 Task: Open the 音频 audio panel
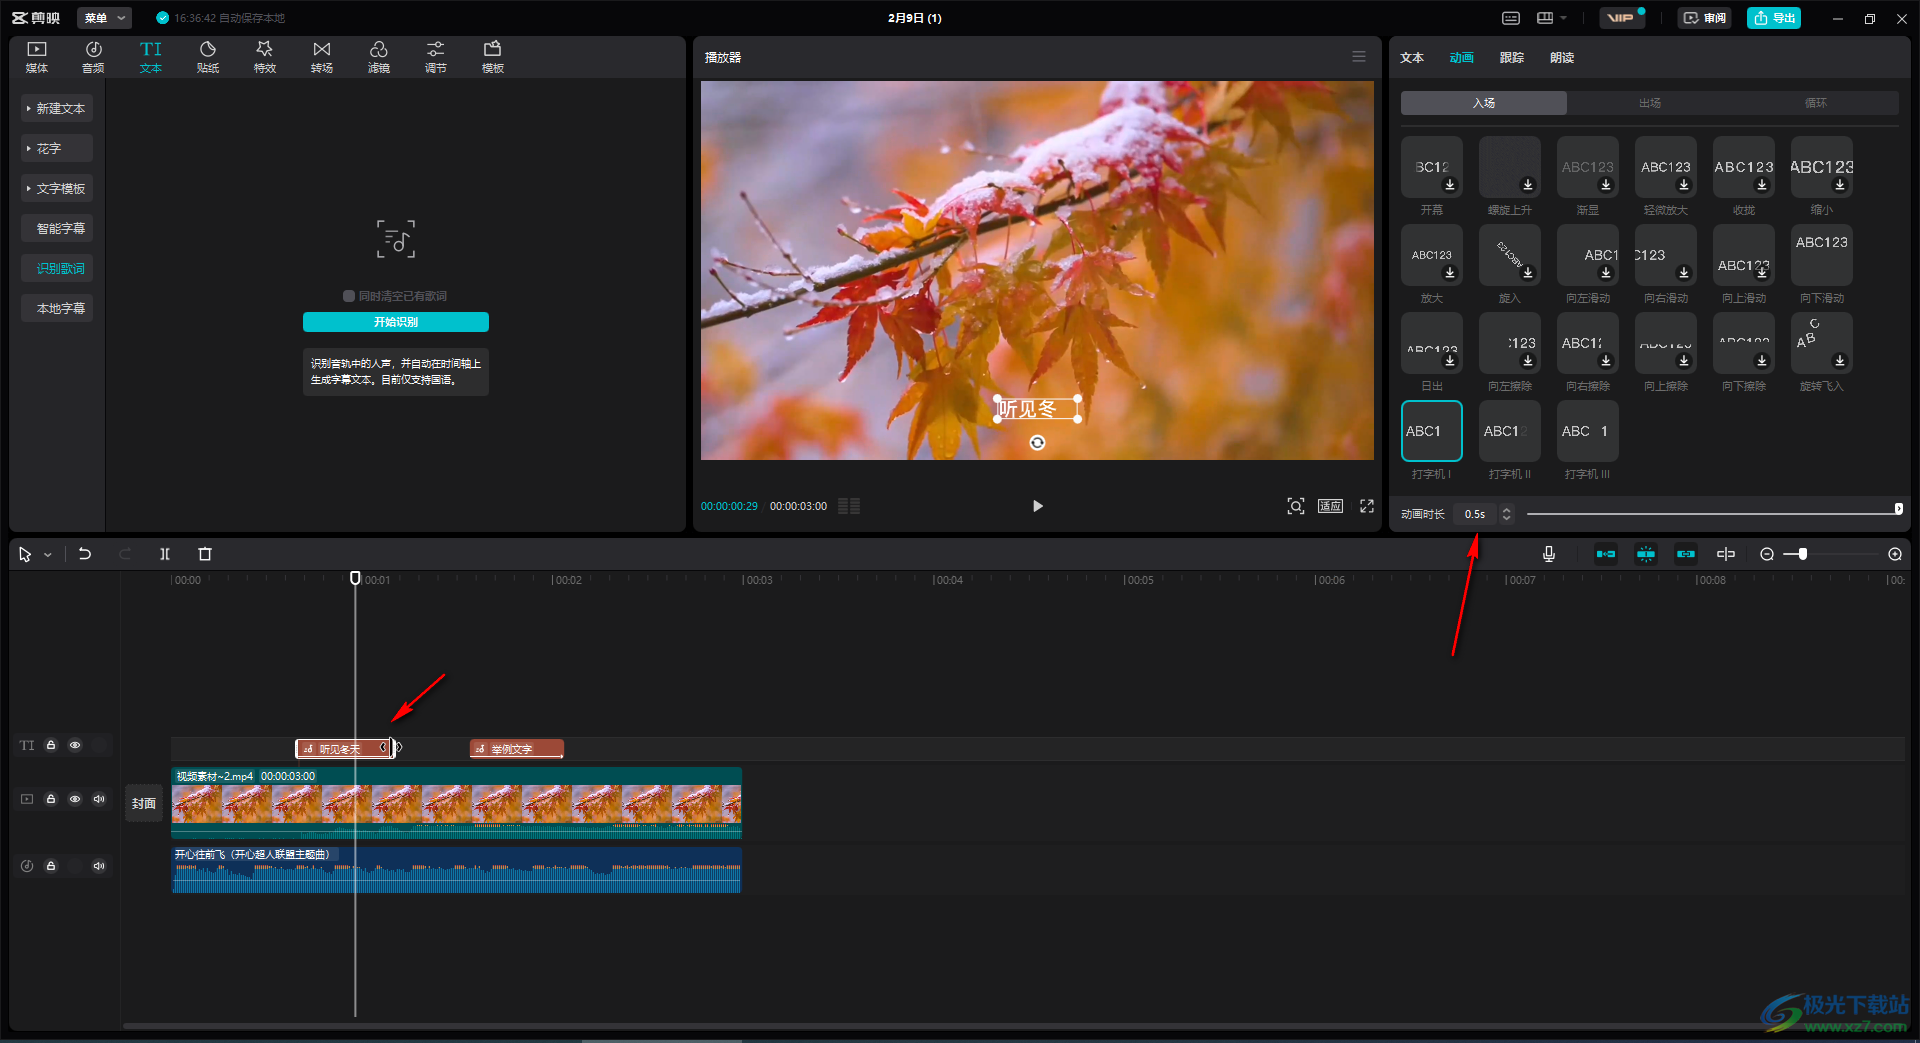pos(93,57)
